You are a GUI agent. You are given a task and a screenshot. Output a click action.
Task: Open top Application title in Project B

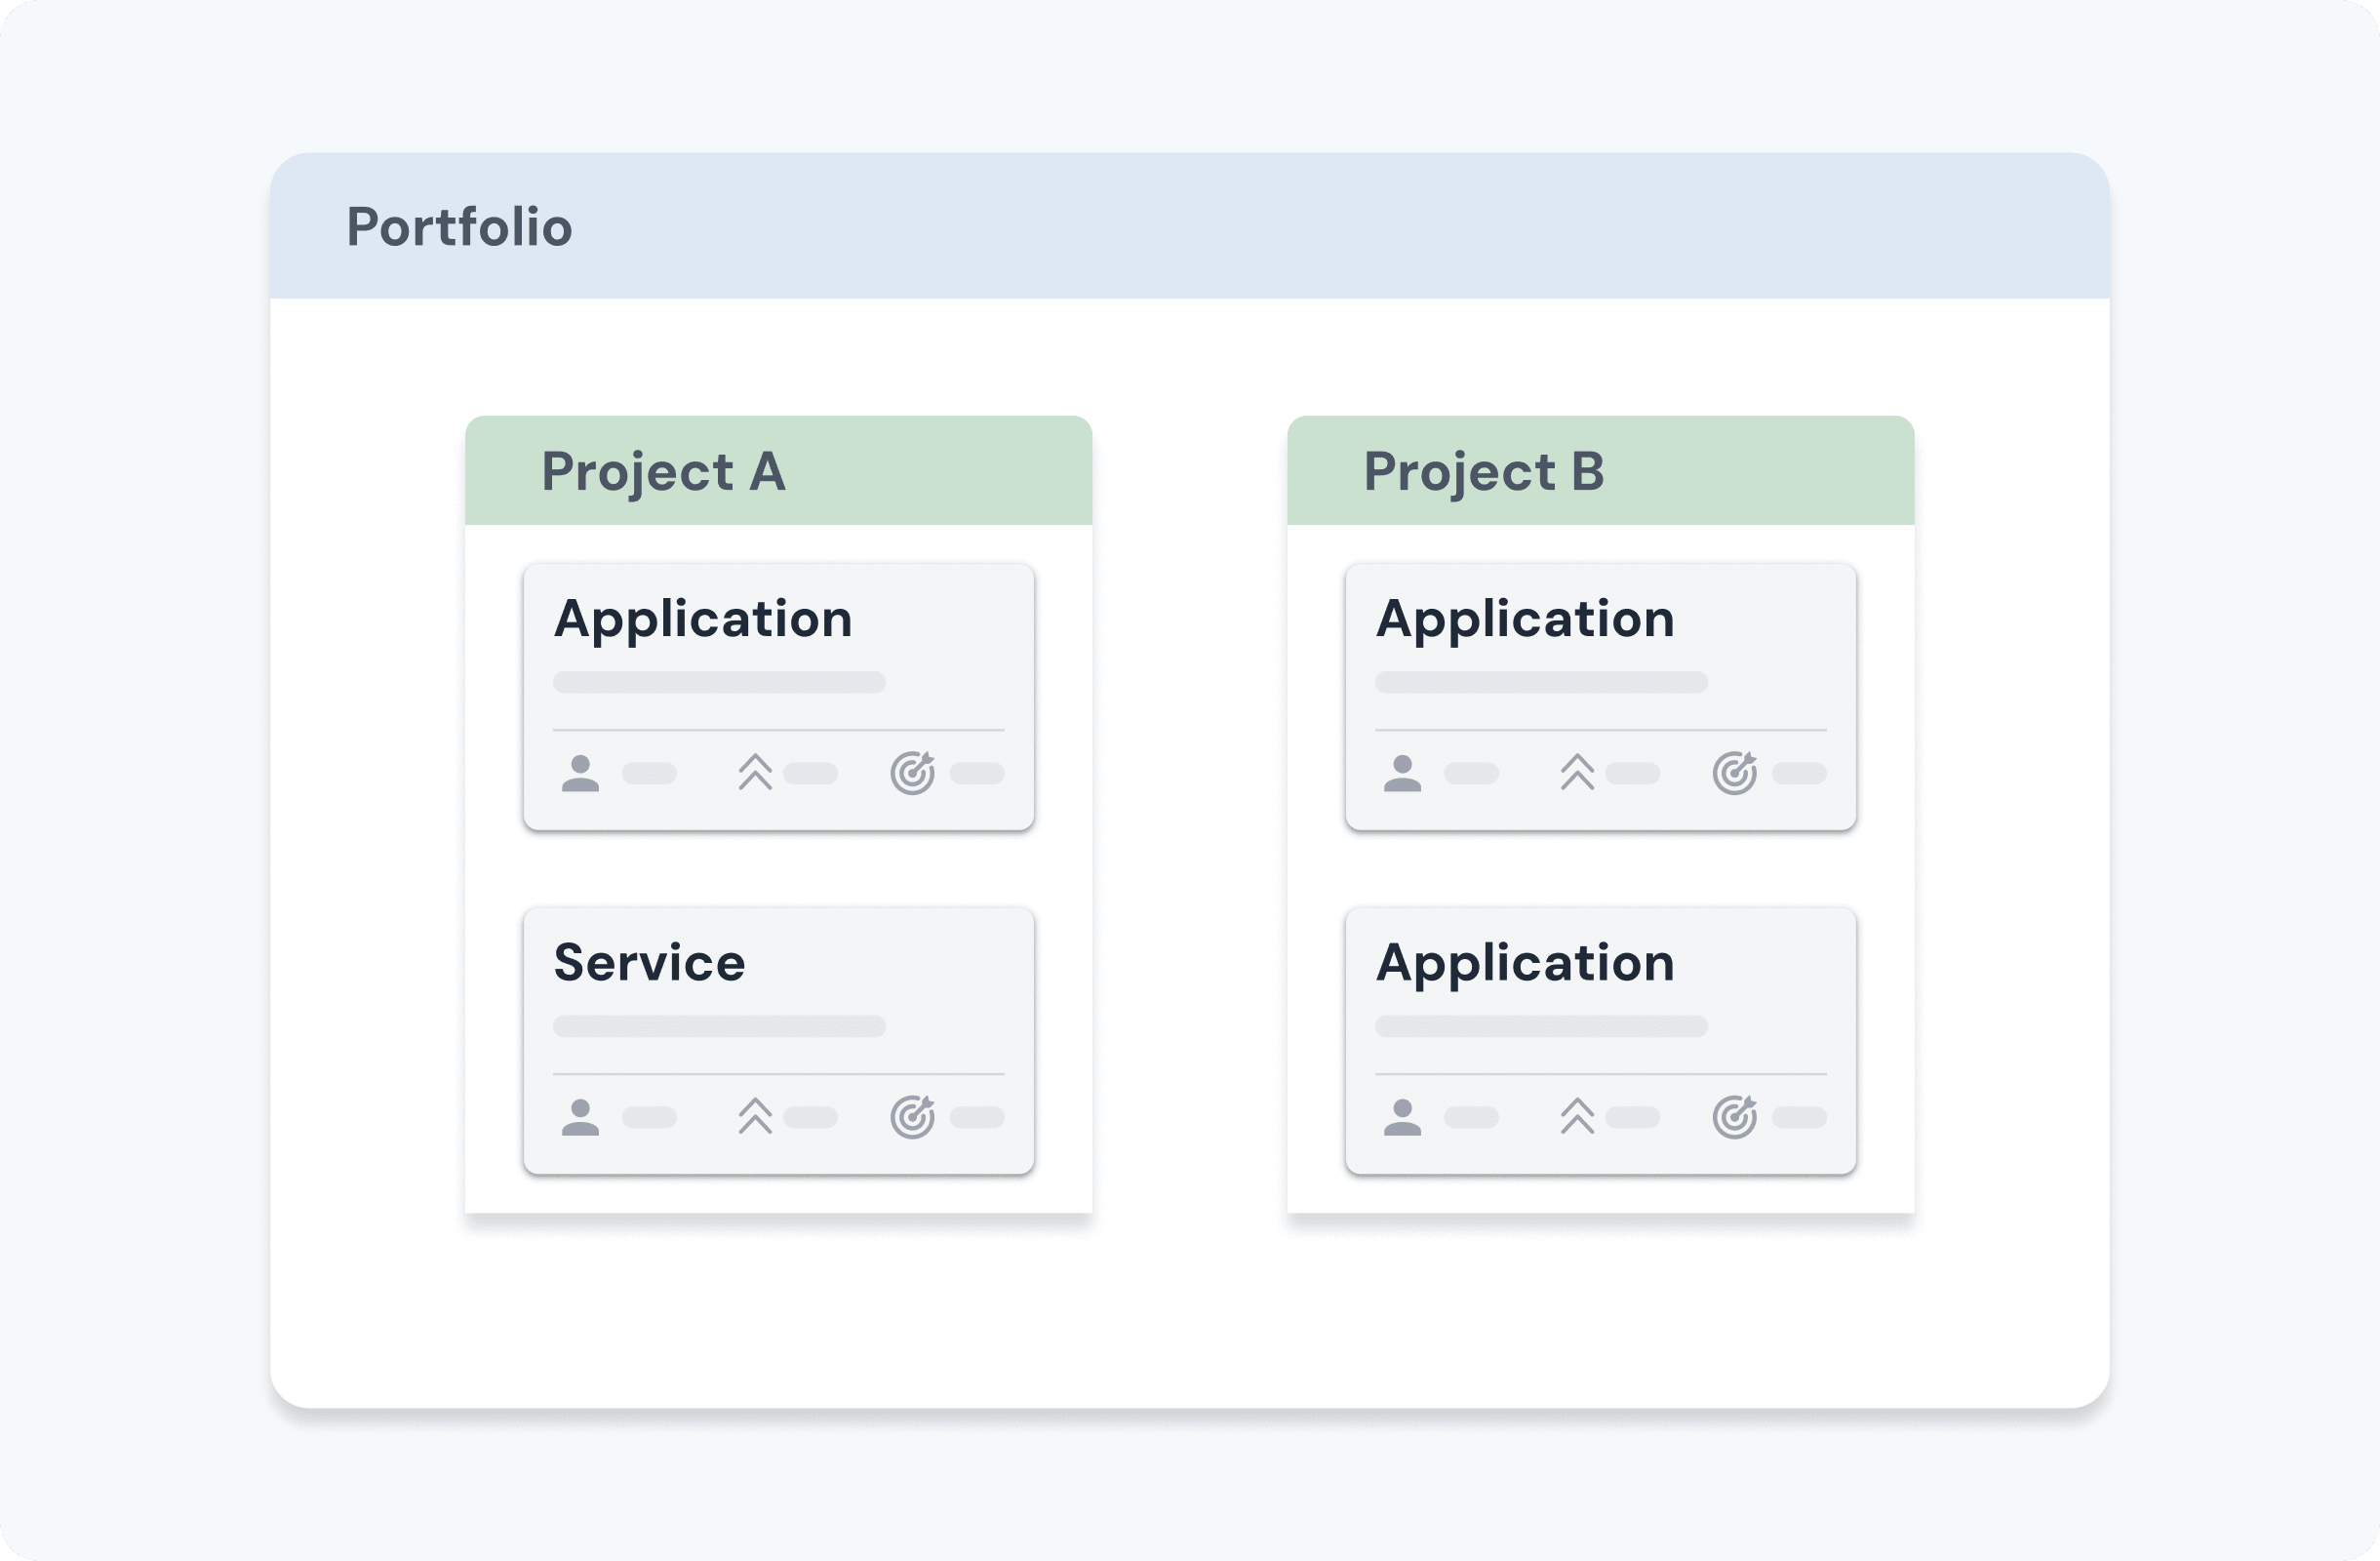click(1525, 619)
